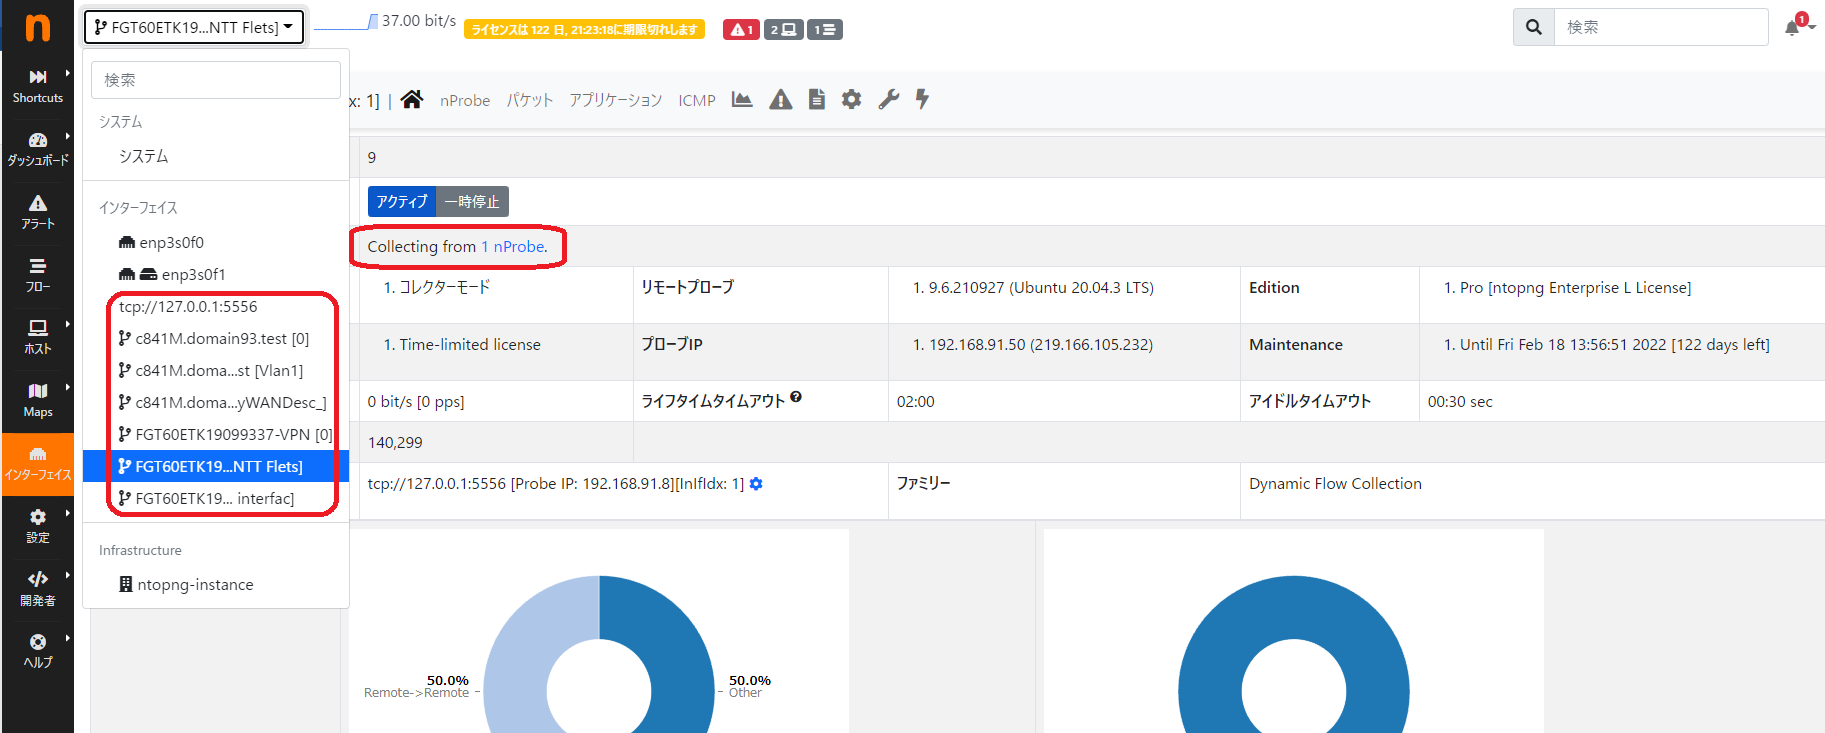
Task: Click the 140,299 value
Action: pyautogui.click(x=395, y=442)
